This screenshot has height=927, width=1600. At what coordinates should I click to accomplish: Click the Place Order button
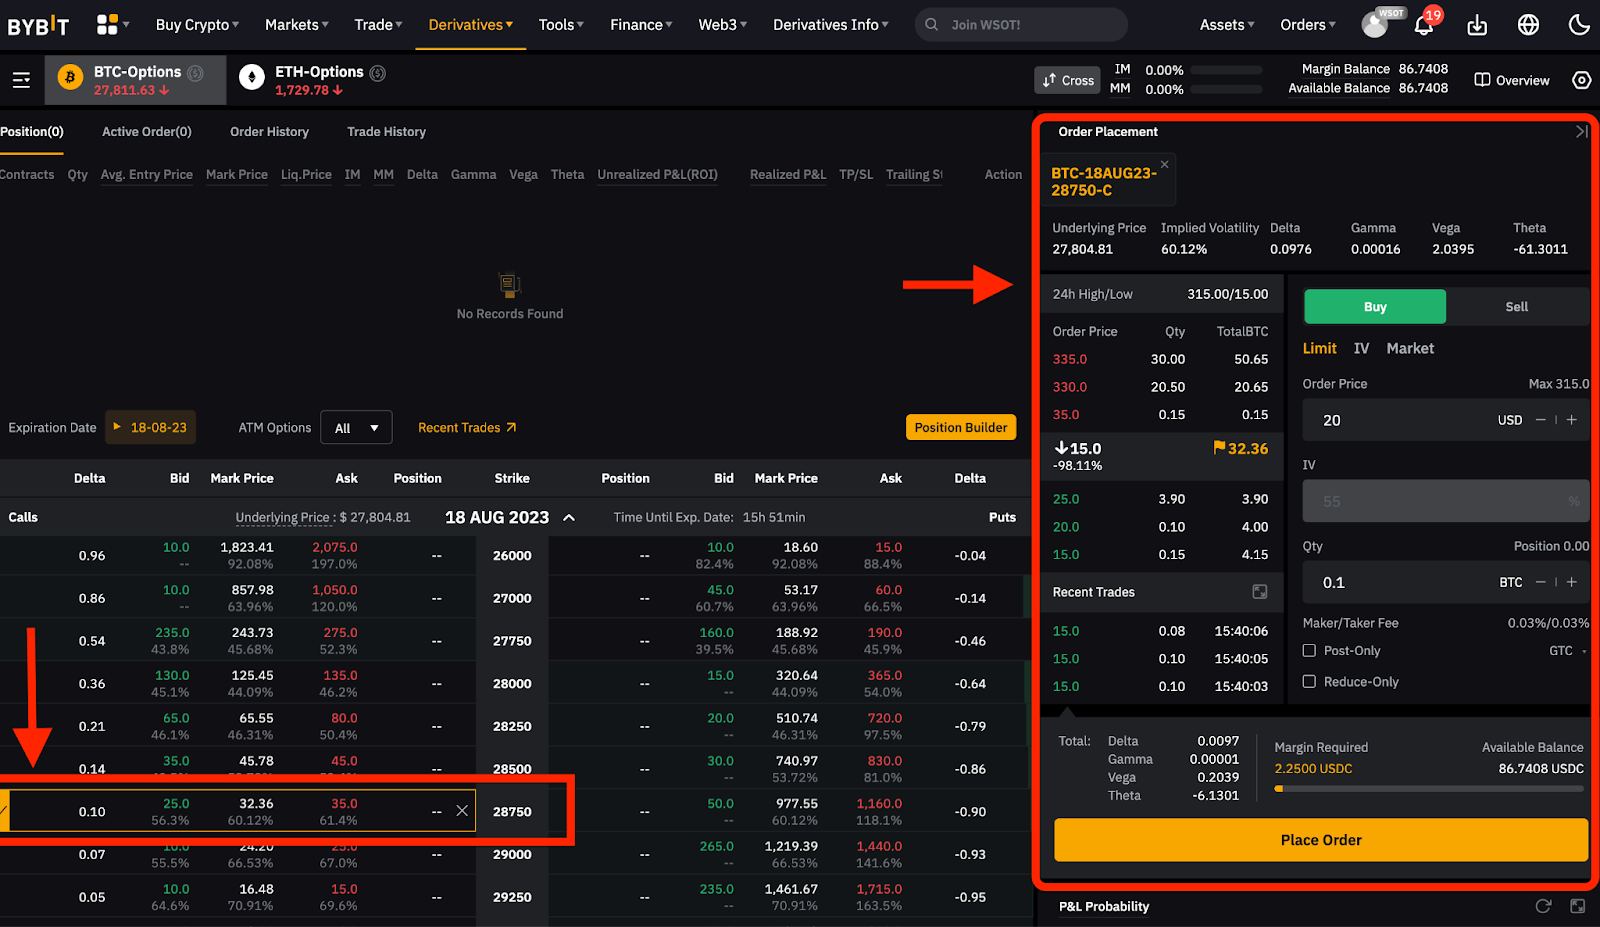[x=1320, y=840]
